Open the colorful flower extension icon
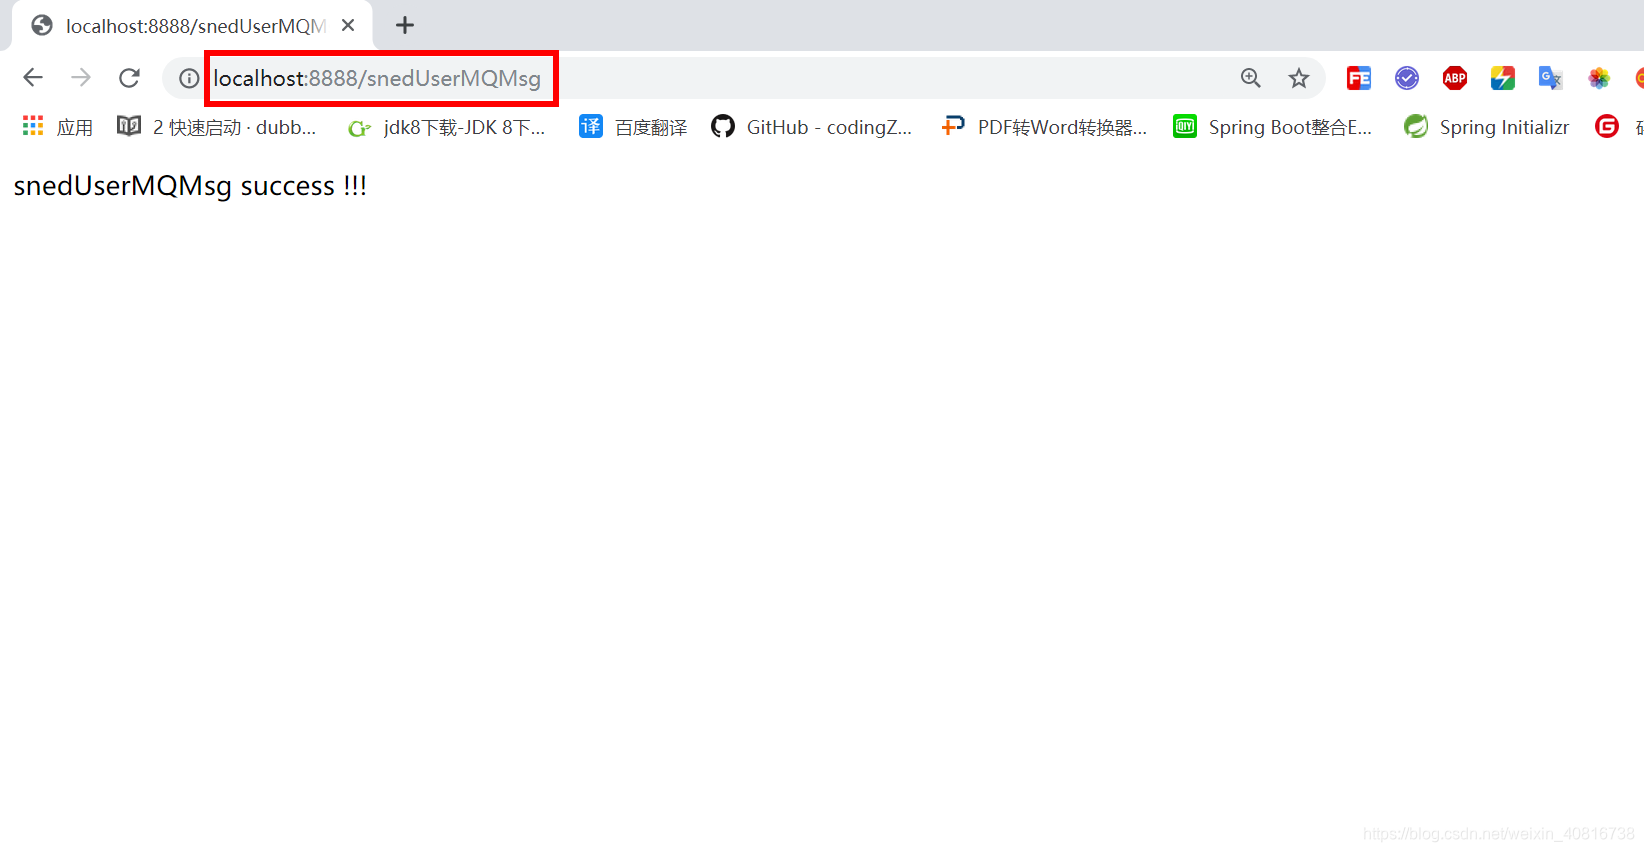Screen dimensions: 1644x852 click(x=1599, y=78)
